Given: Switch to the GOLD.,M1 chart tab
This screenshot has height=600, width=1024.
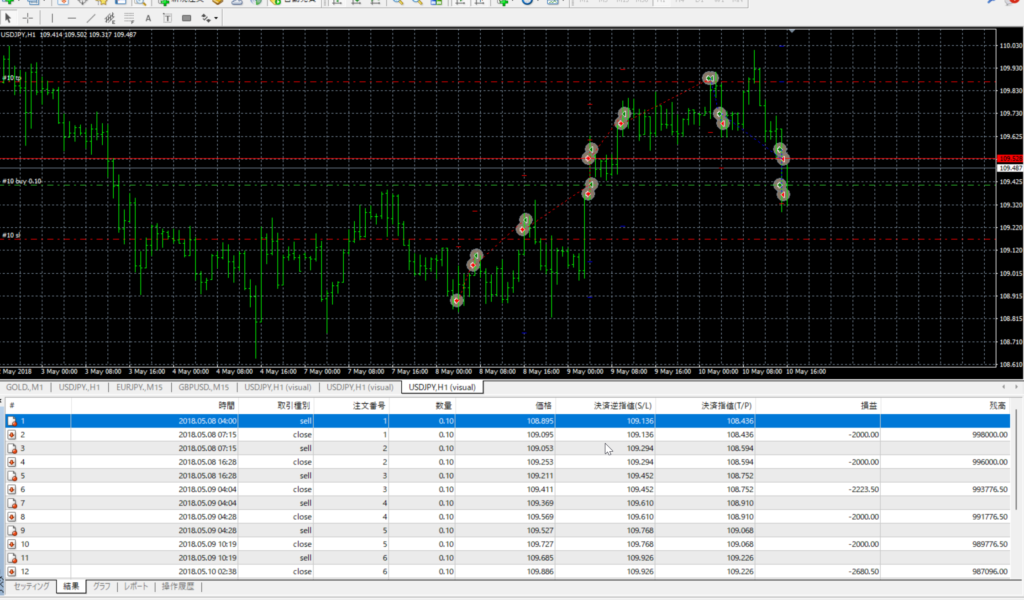Looking at the screenshot, I should pos(24,387).
